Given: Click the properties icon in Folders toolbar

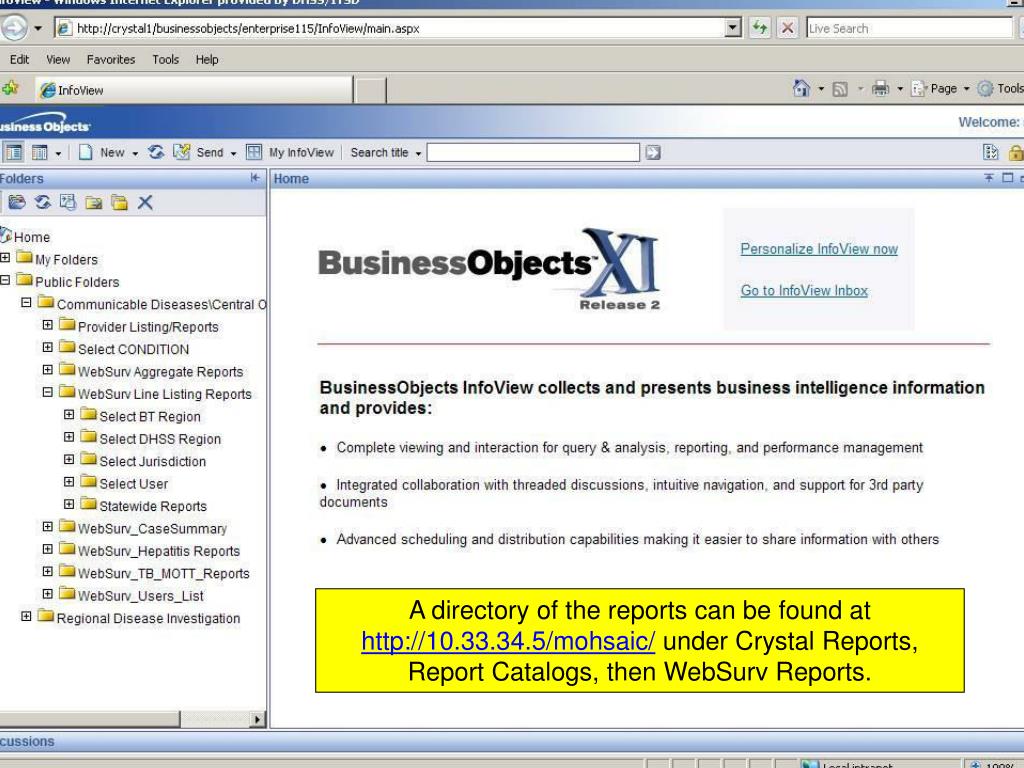Looking at the screenshot, I should [x=67, y=202].
